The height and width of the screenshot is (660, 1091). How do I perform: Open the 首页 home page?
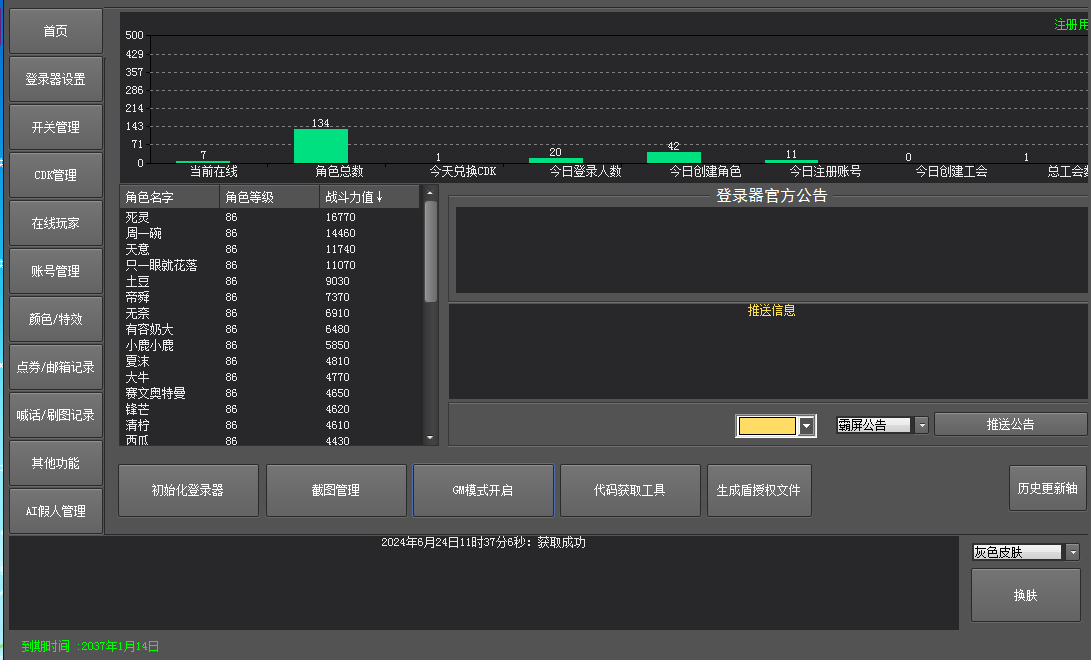coord(56,32)
